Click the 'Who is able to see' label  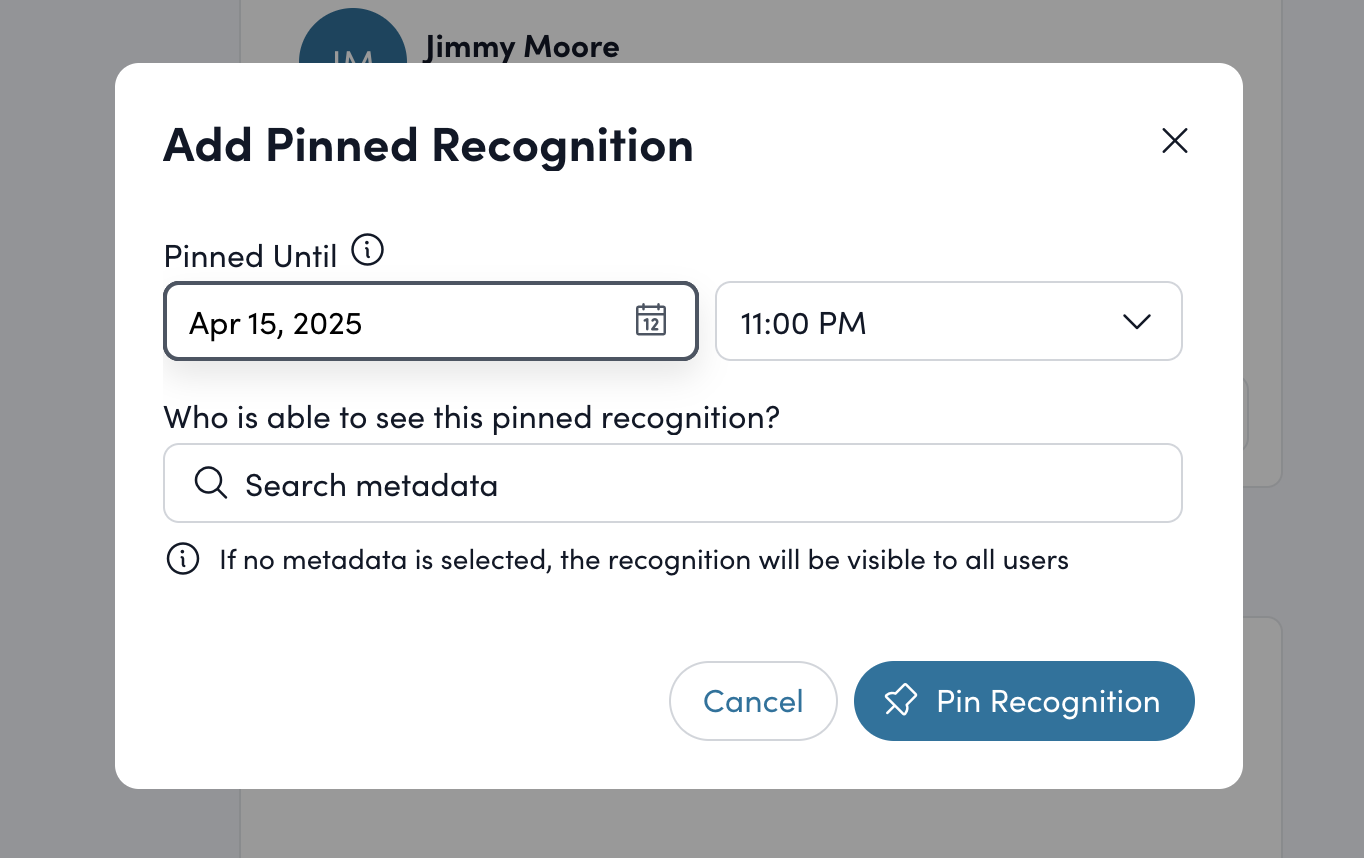(x=471, y=417)
